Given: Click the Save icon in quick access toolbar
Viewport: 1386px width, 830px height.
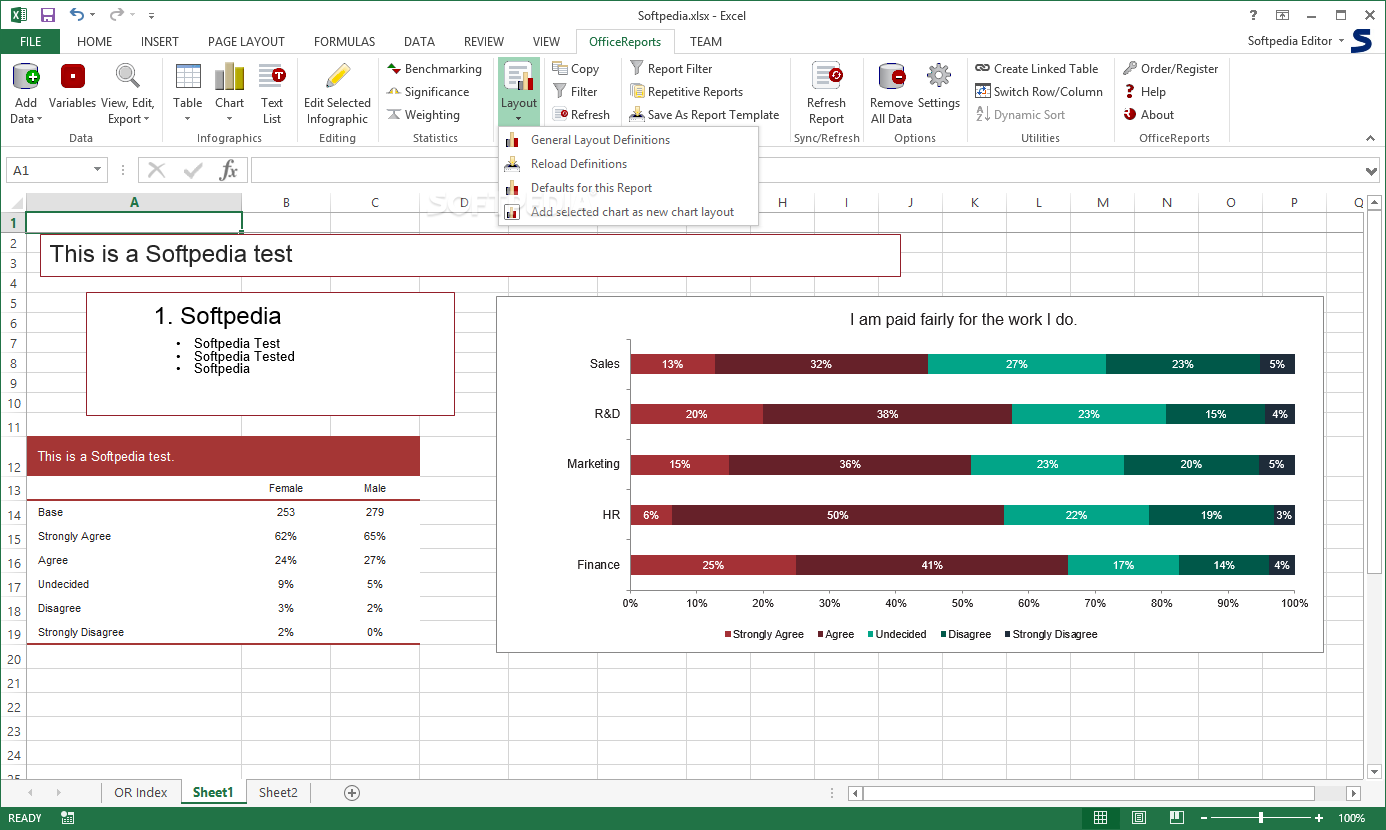Looking at the screenshot, I should [48, 15].
